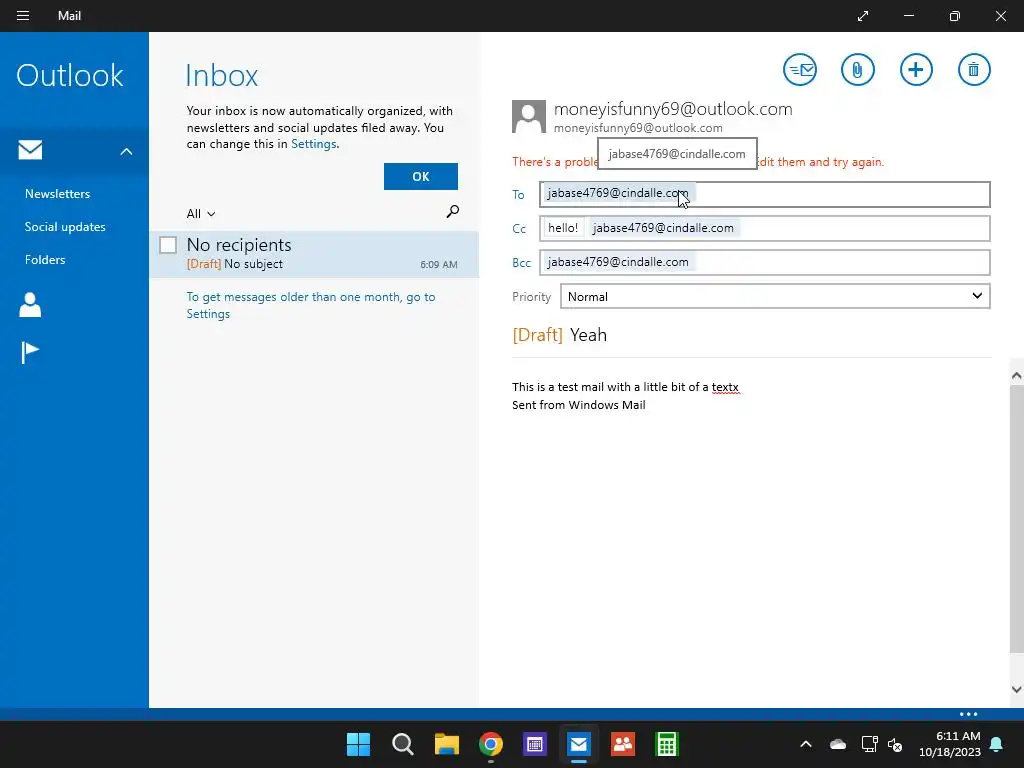Open the green calculator taskbar app
The height and width of the screenshot is (768, 1024).
(667, 744)
